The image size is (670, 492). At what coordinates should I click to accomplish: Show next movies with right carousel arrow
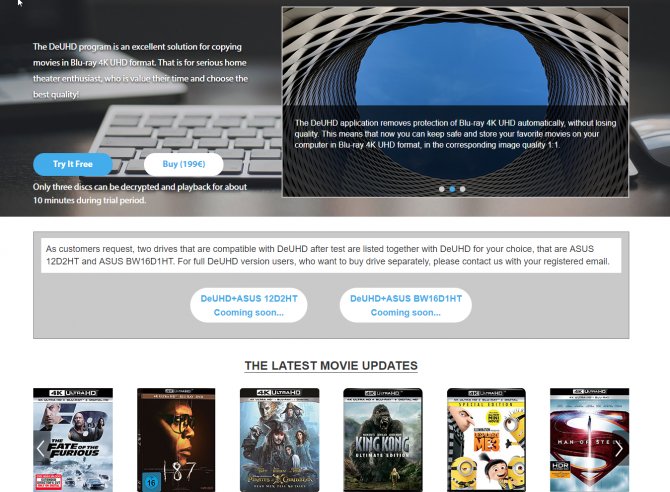[x=619, y=448]
